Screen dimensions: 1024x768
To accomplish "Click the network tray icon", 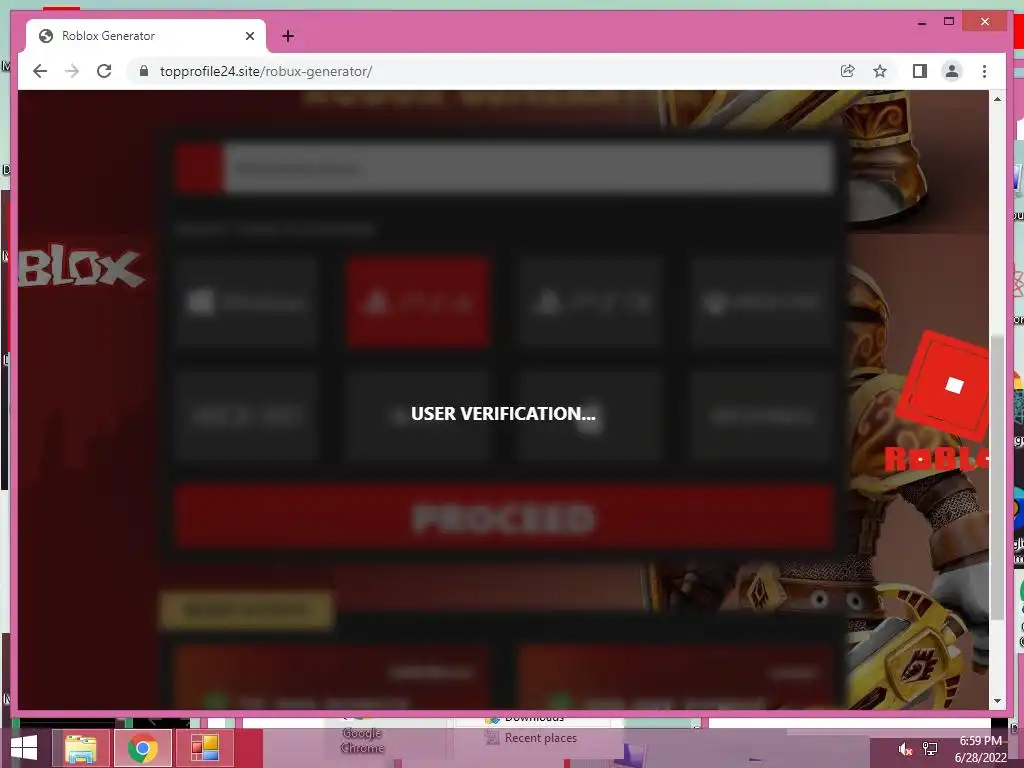I will (x=930, y=749).
